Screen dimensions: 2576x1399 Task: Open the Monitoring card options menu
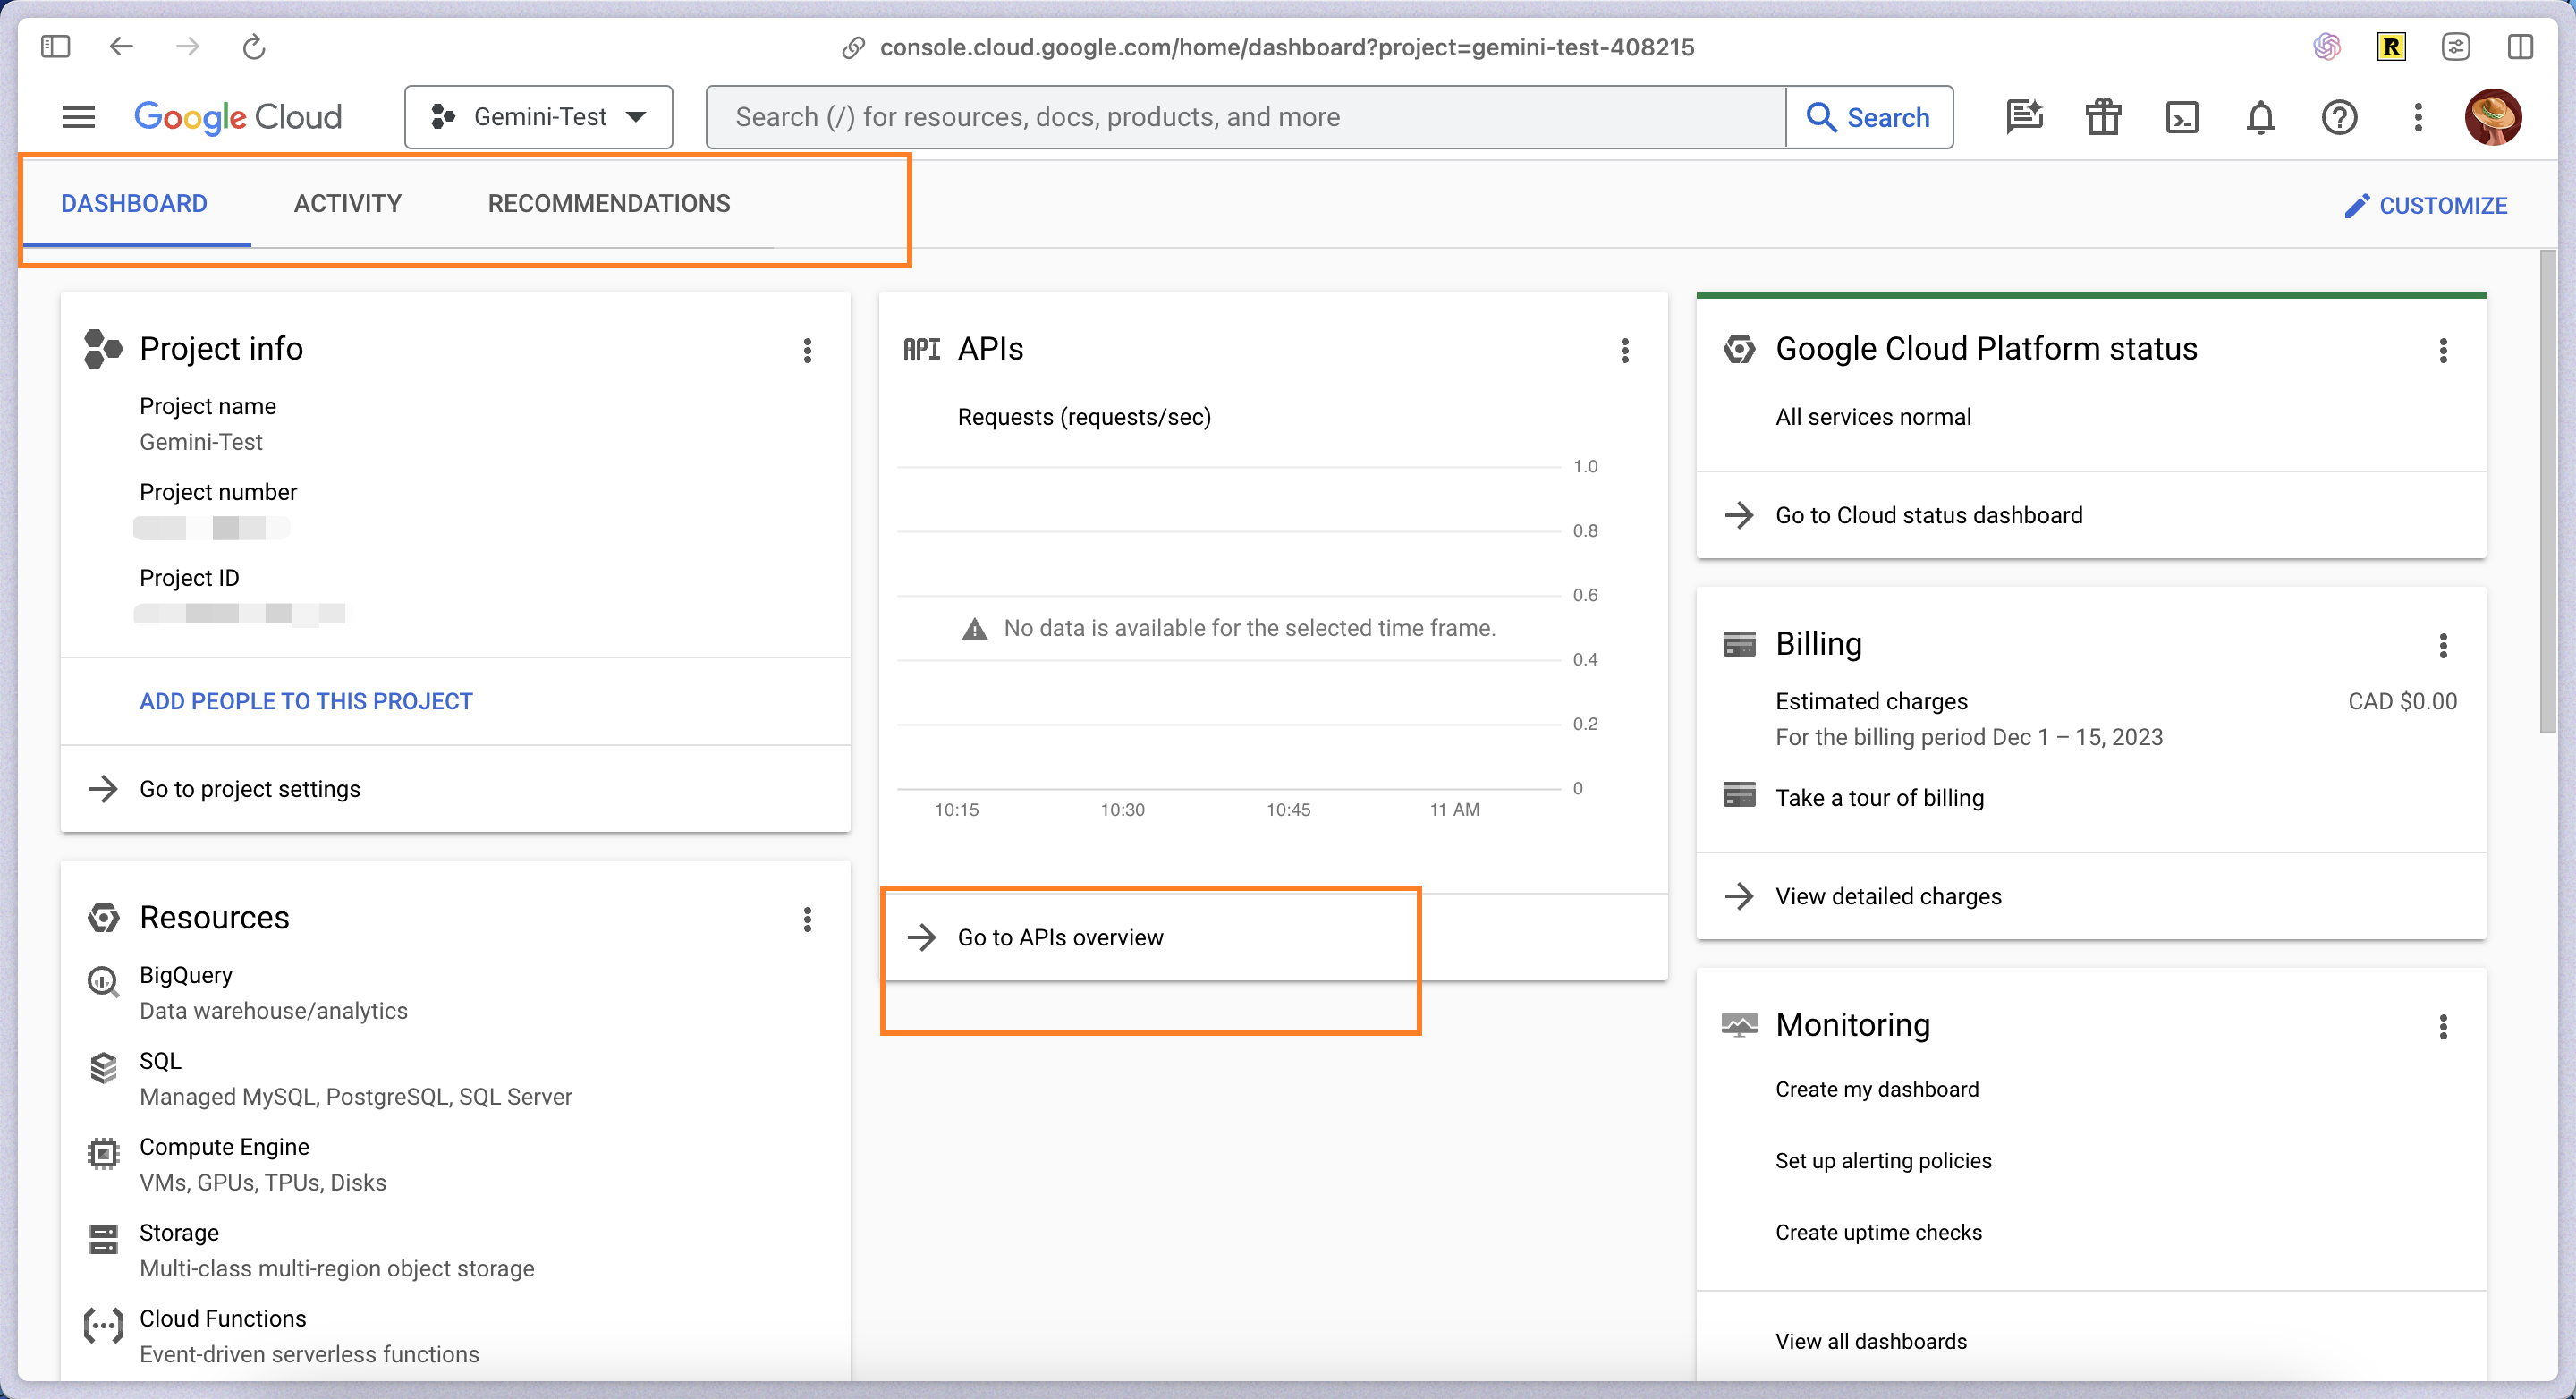(x=2443, y=1026)
